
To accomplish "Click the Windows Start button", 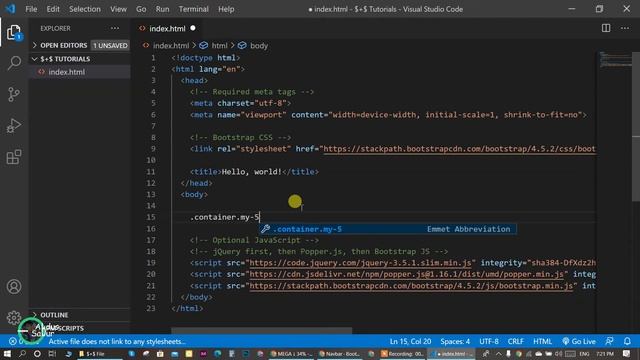I will [x=7, y=354].
